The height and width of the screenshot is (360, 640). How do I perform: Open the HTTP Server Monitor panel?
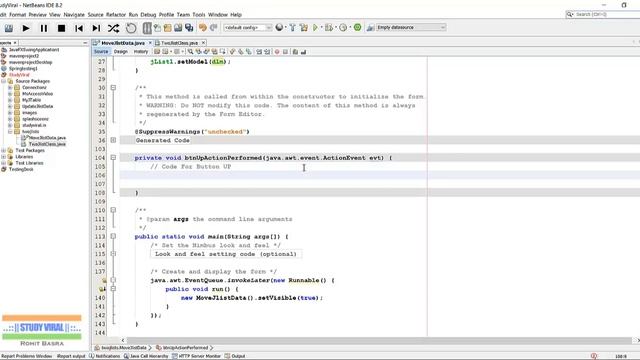point(197,356)
